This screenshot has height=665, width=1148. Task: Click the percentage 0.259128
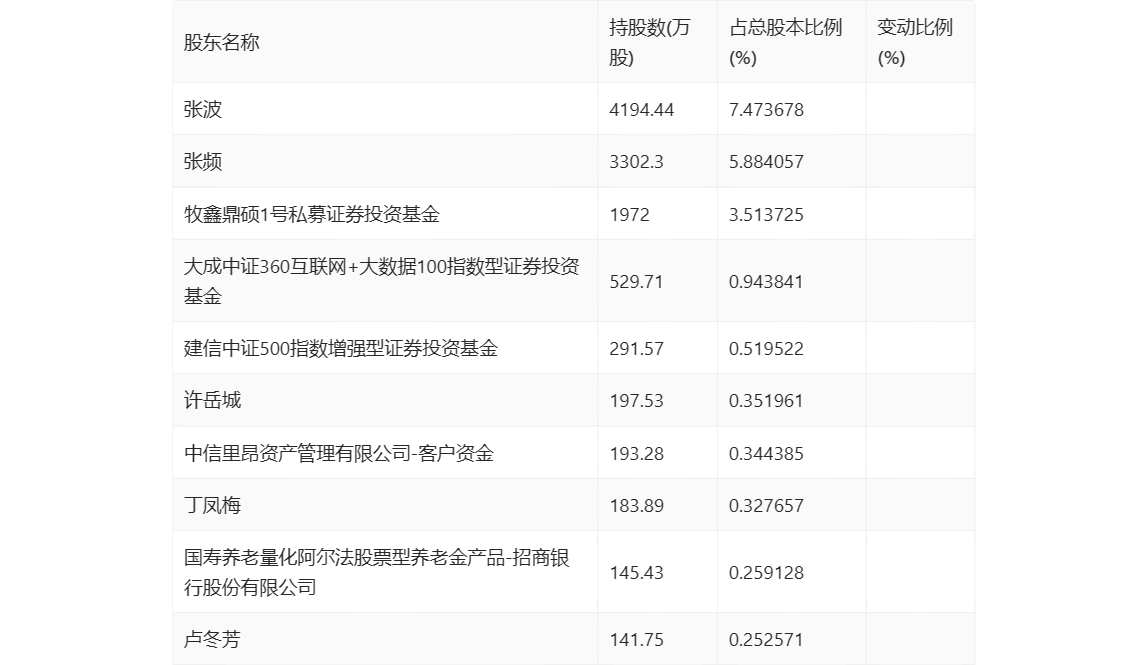coord(766,573)
